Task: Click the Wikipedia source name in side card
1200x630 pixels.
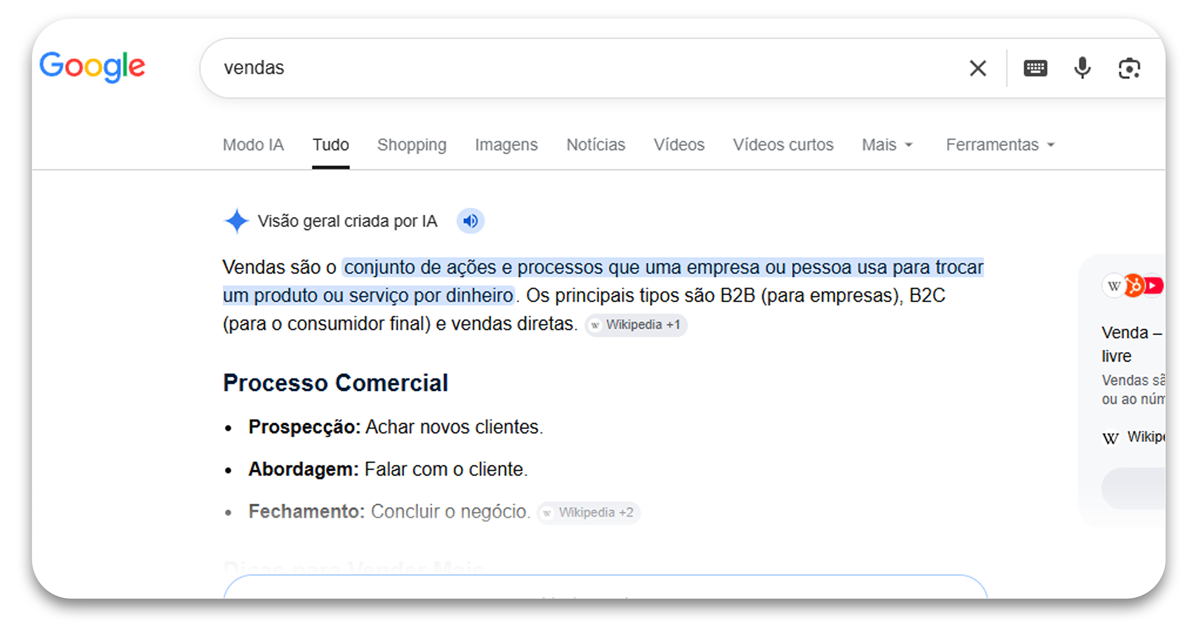Action: pos(1146,437)
